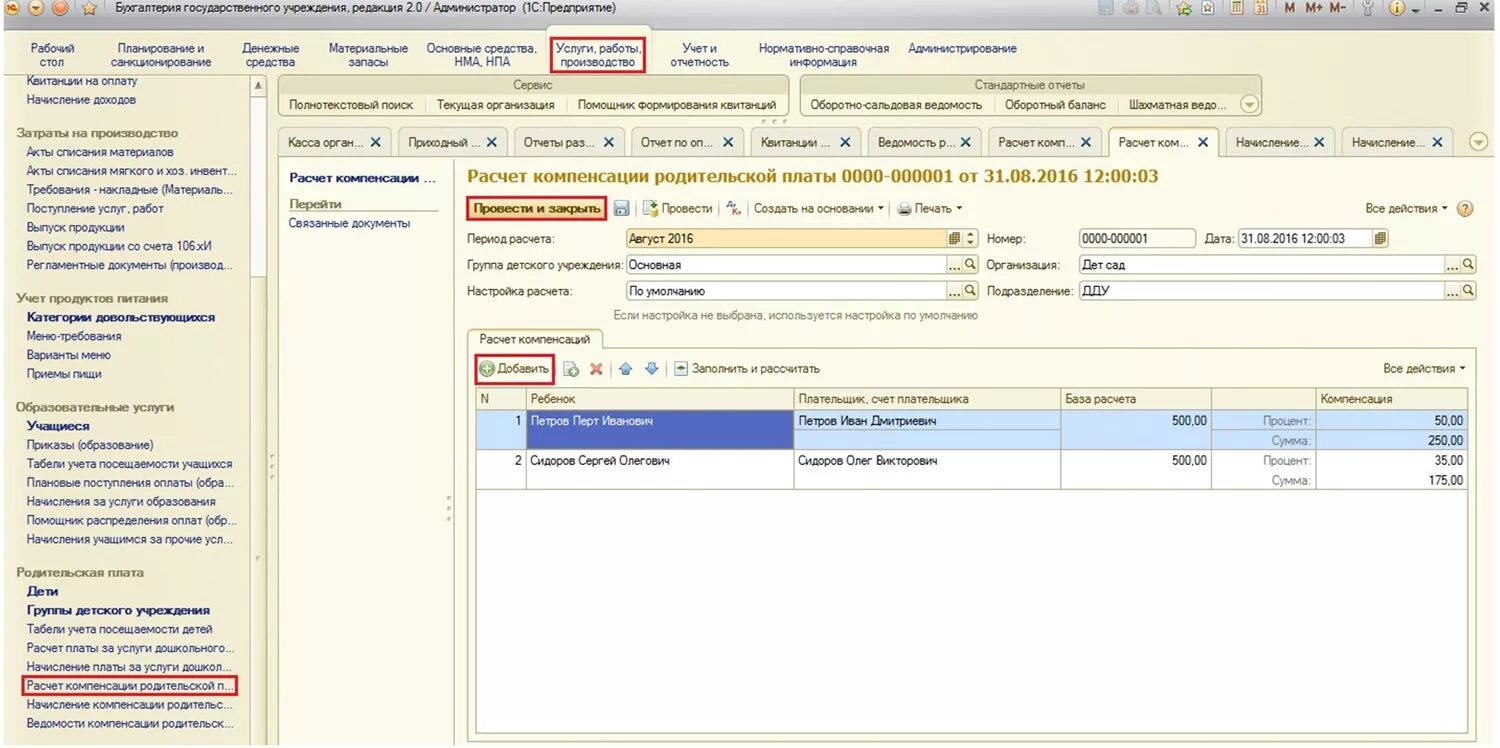Click the M+ memory button
1500x748 pixels.
[x=1314, y=8]
